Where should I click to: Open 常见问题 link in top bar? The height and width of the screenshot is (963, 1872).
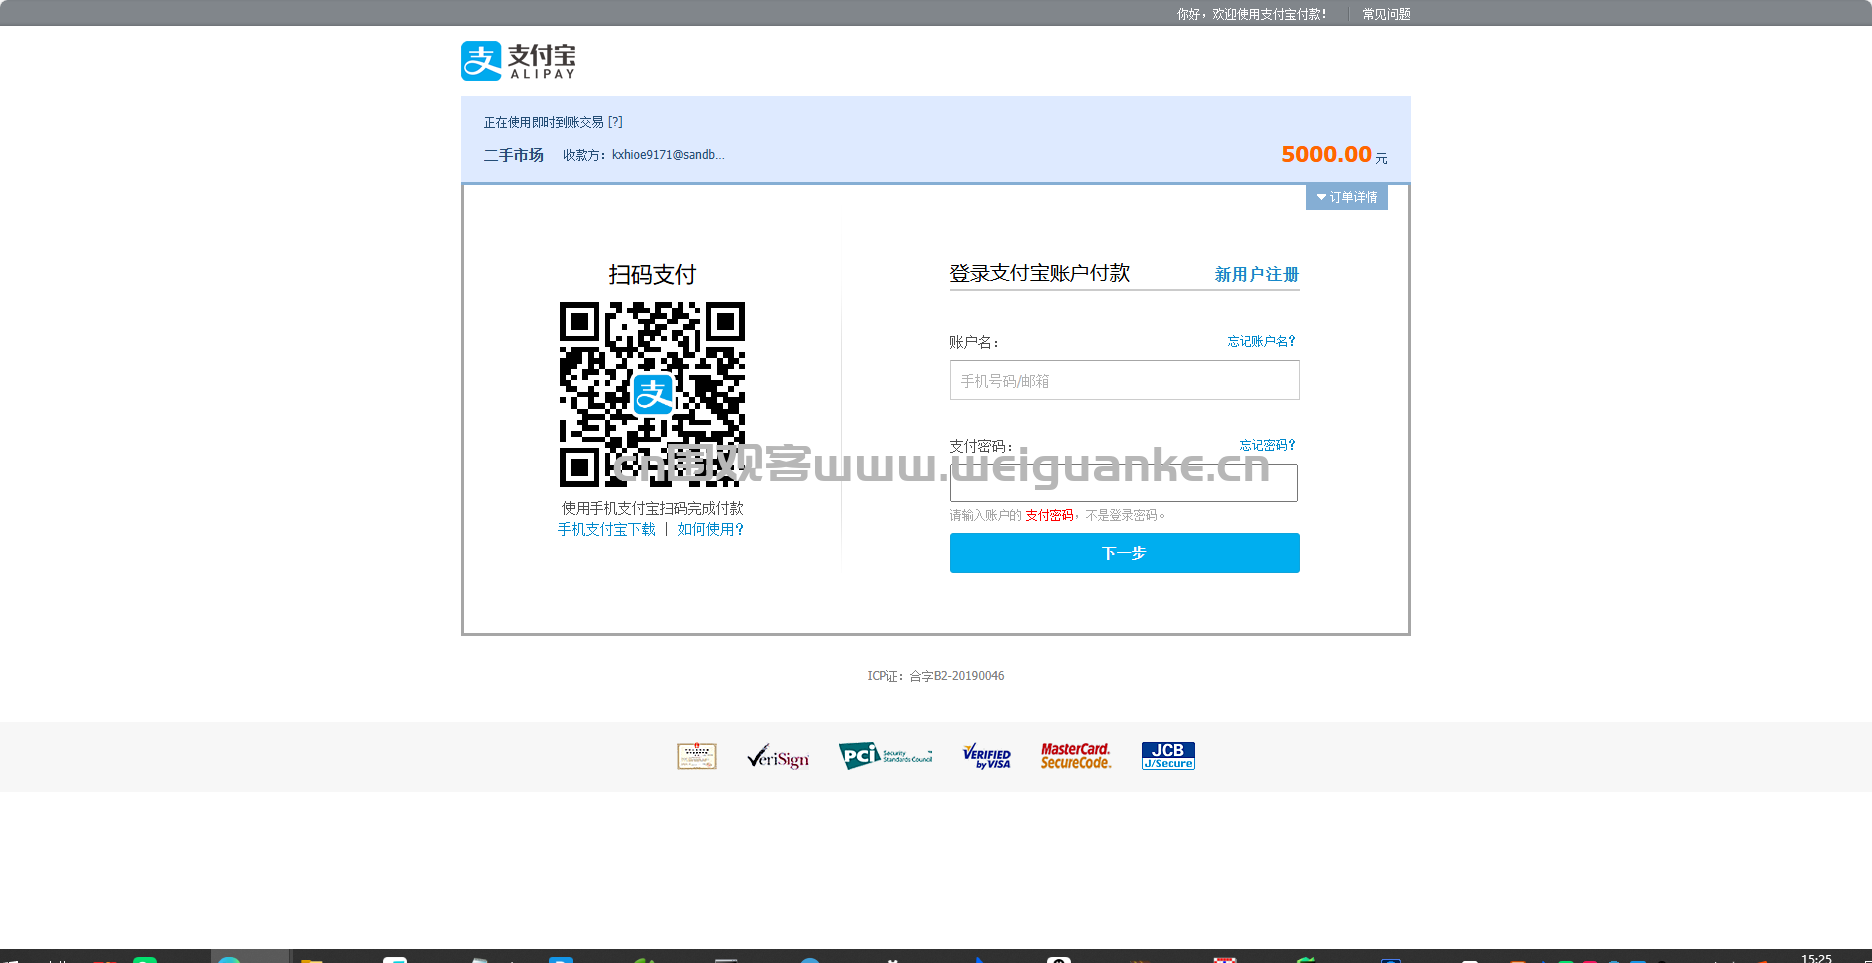point(1386,14)
